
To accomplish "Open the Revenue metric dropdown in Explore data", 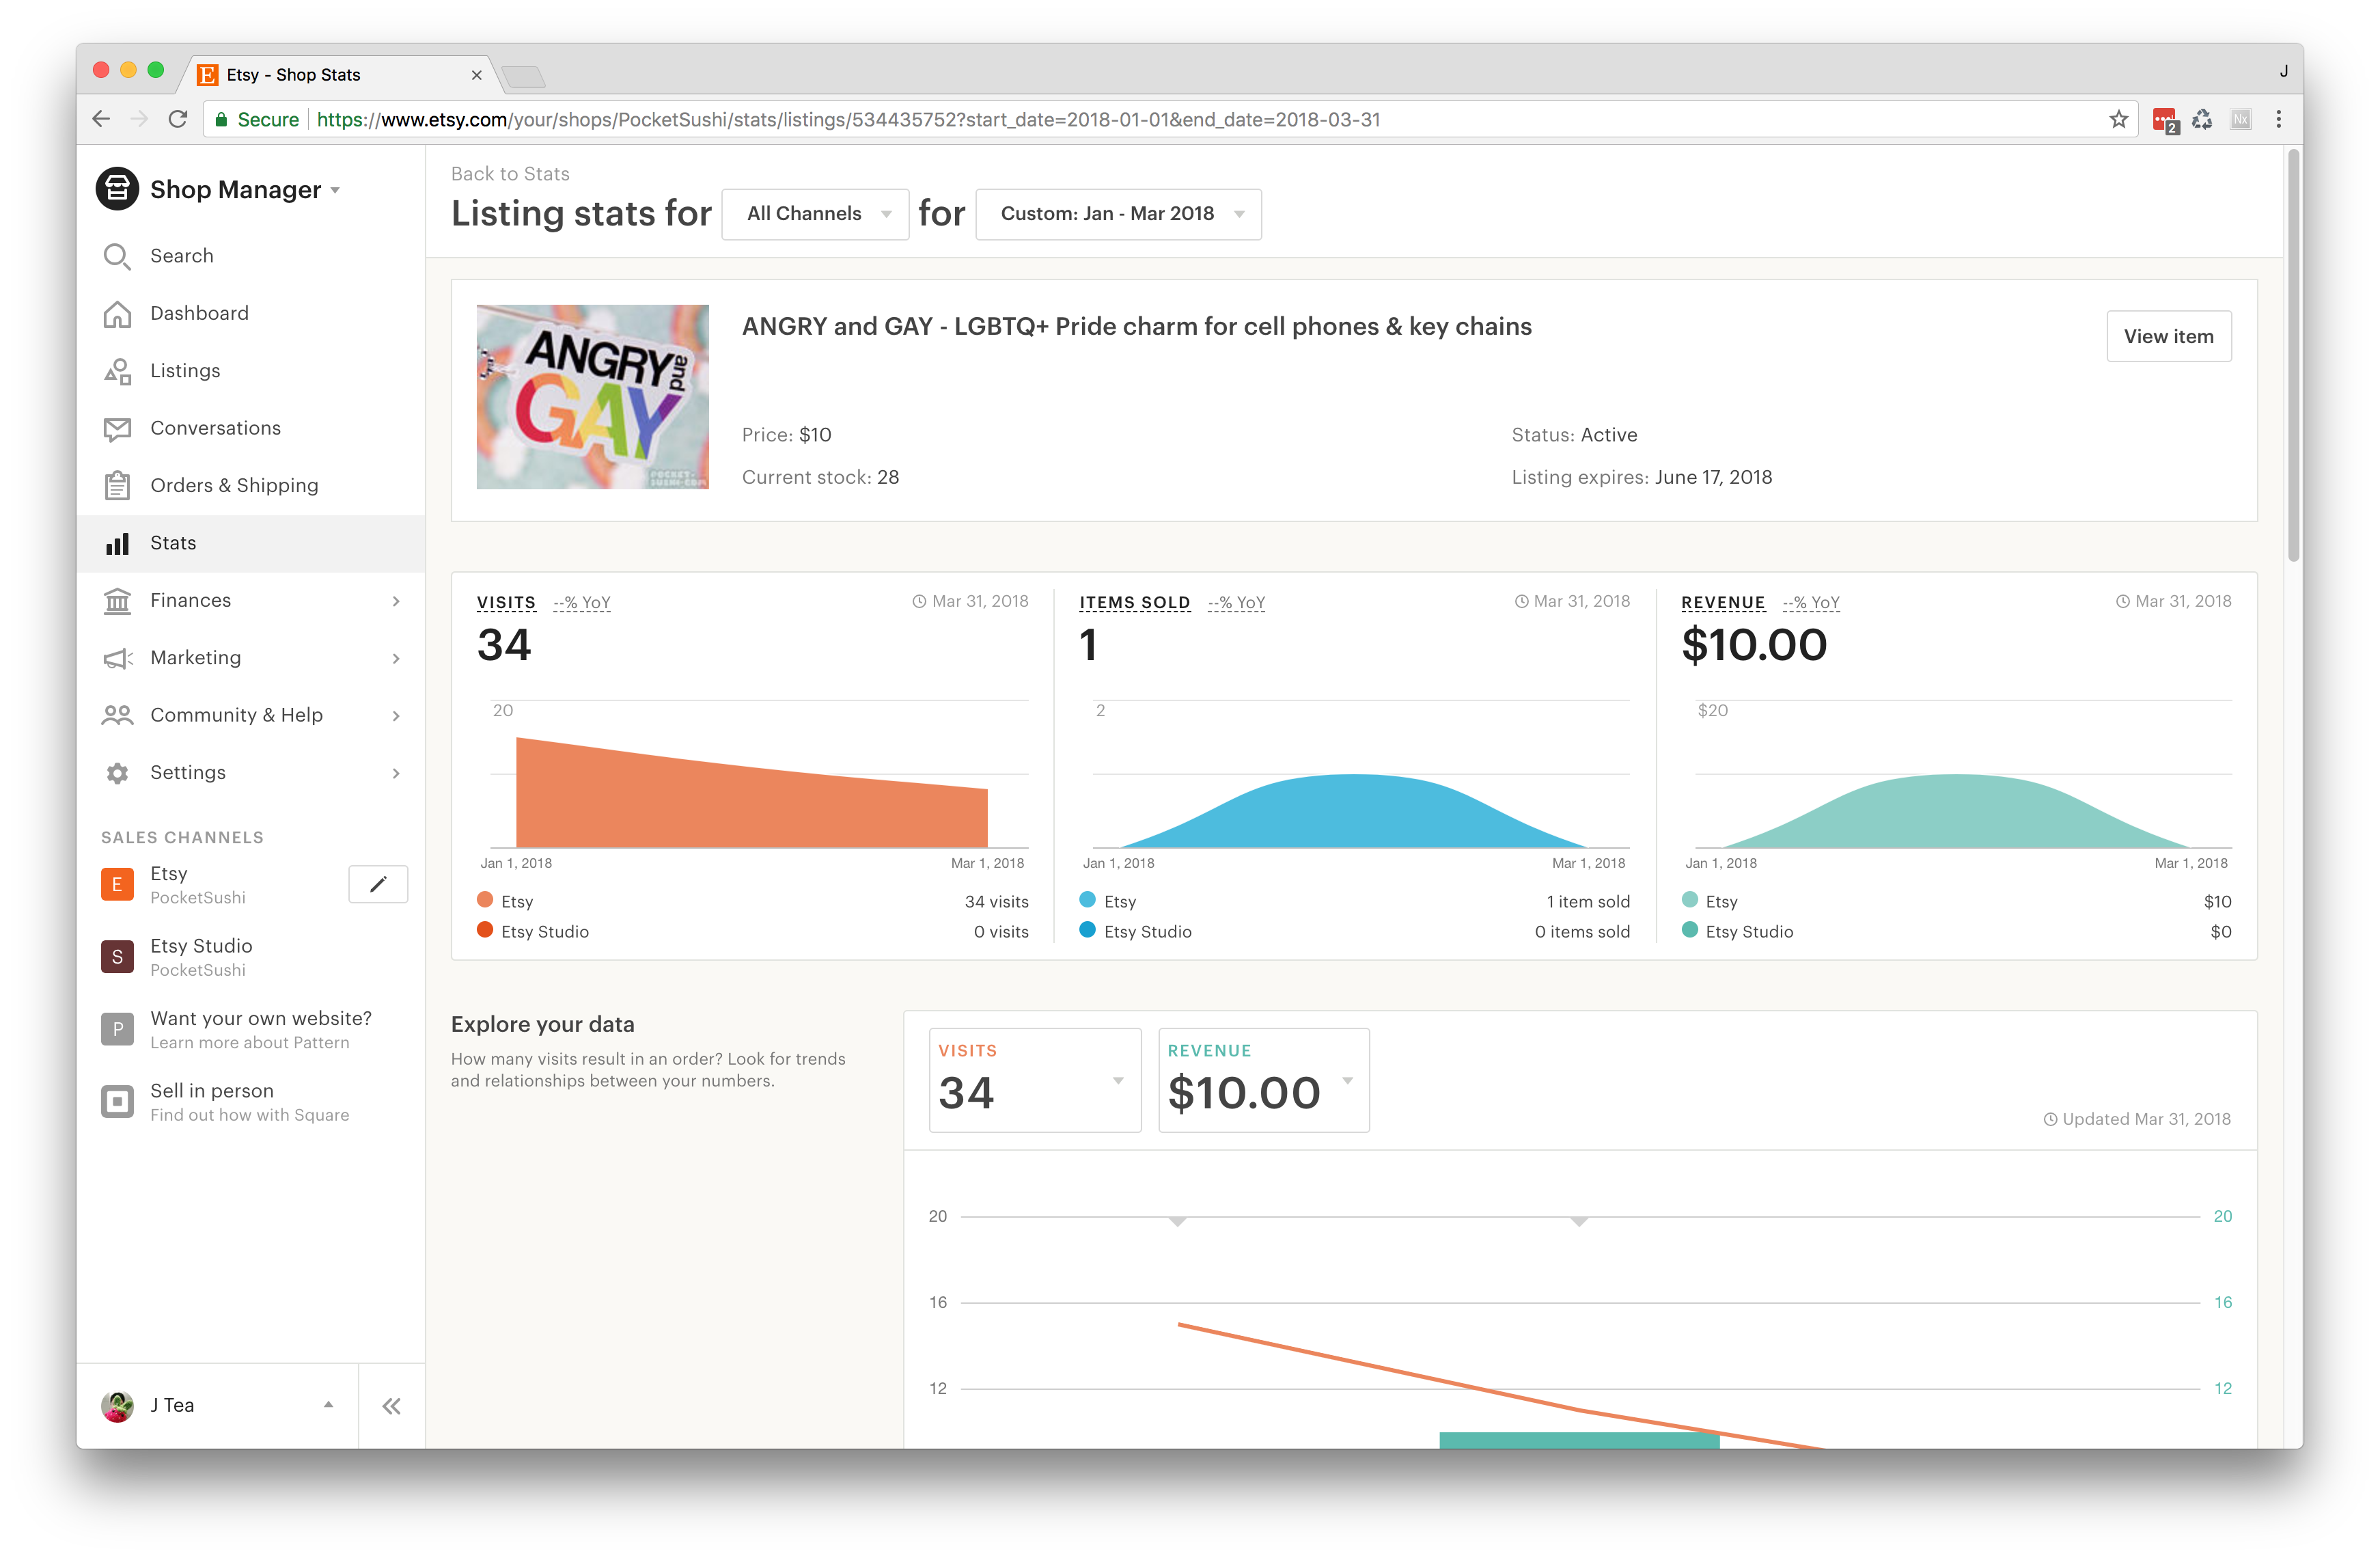I will point(1264,1080).
